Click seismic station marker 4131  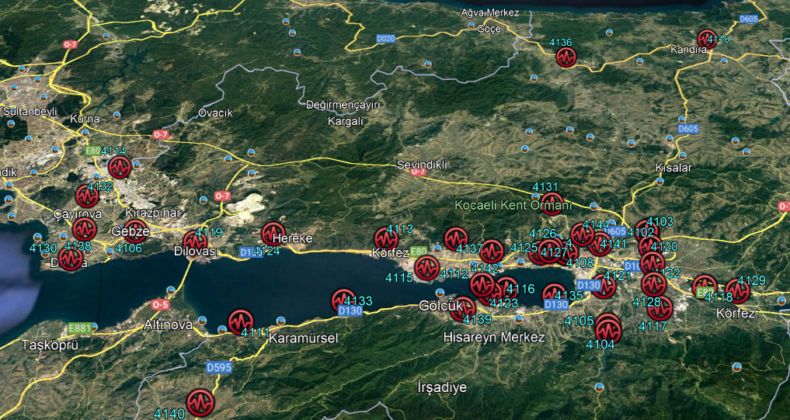(551, 203)
